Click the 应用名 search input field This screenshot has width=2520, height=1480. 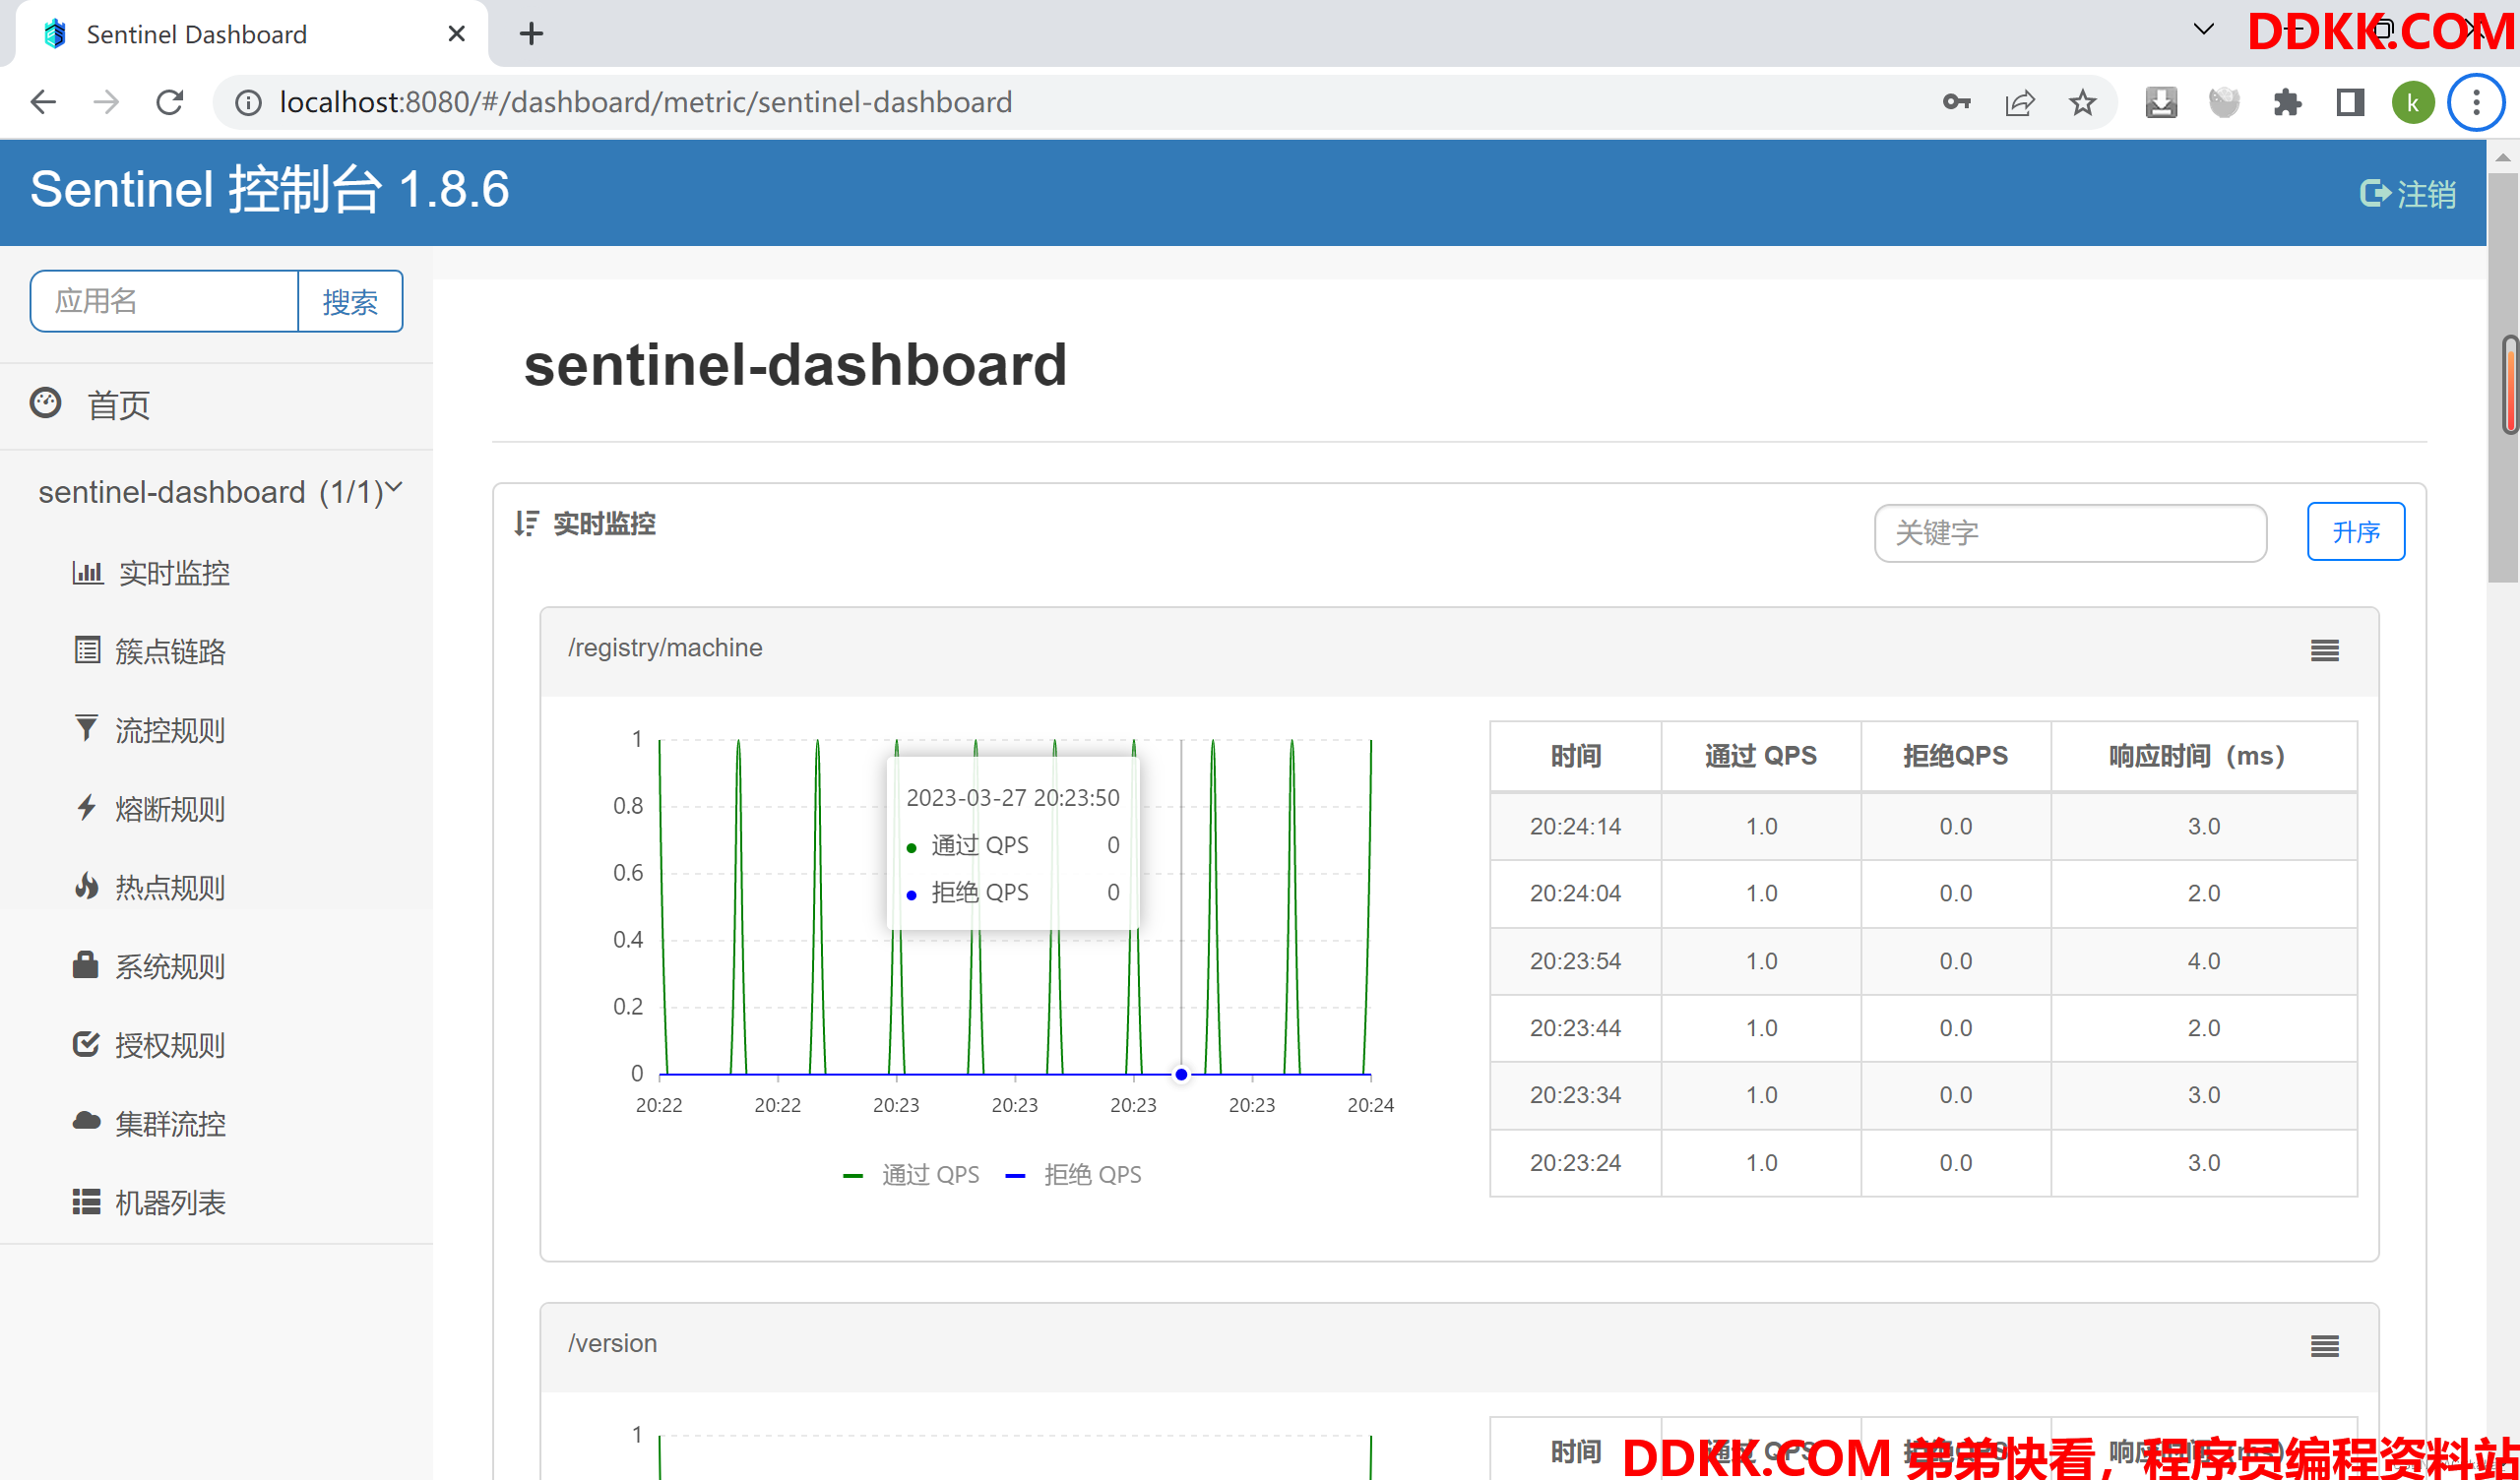point(164,301)
